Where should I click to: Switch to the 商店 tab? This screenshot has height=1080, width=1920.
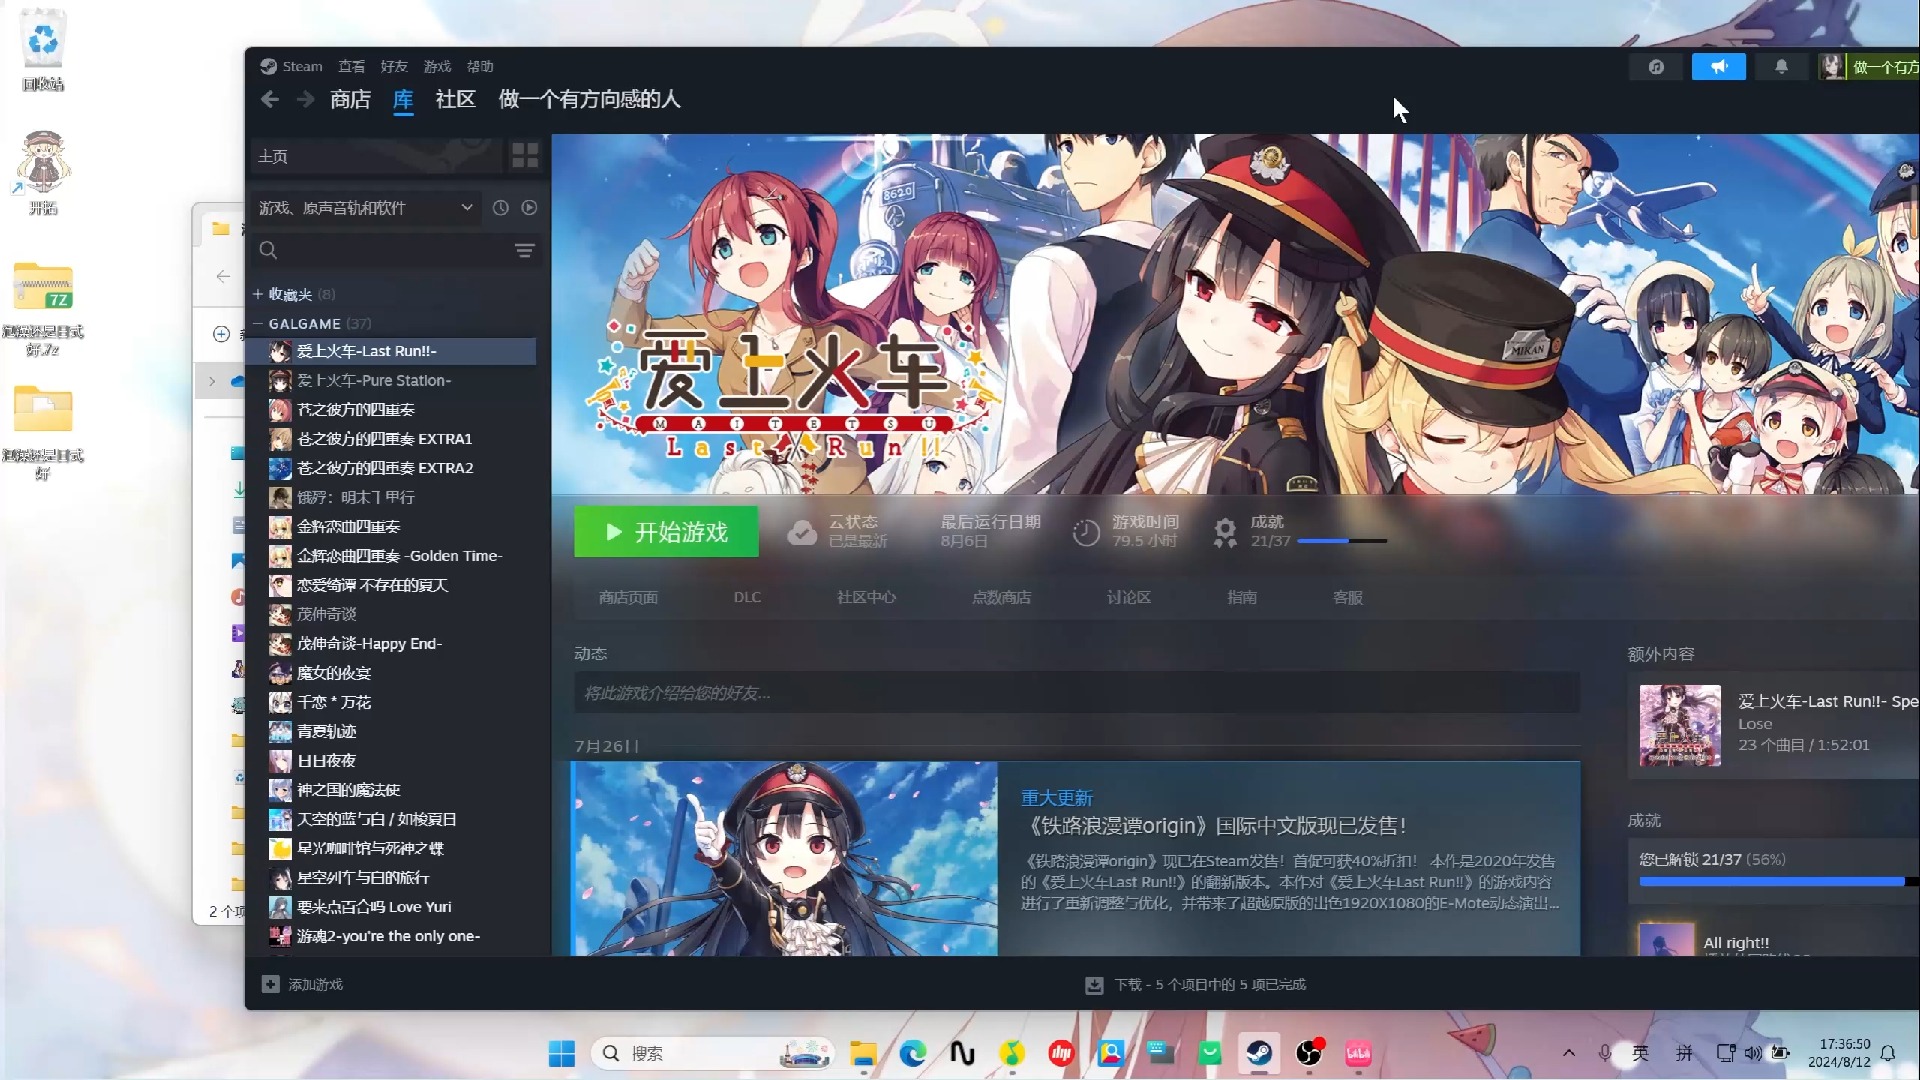tap(350, 99)
